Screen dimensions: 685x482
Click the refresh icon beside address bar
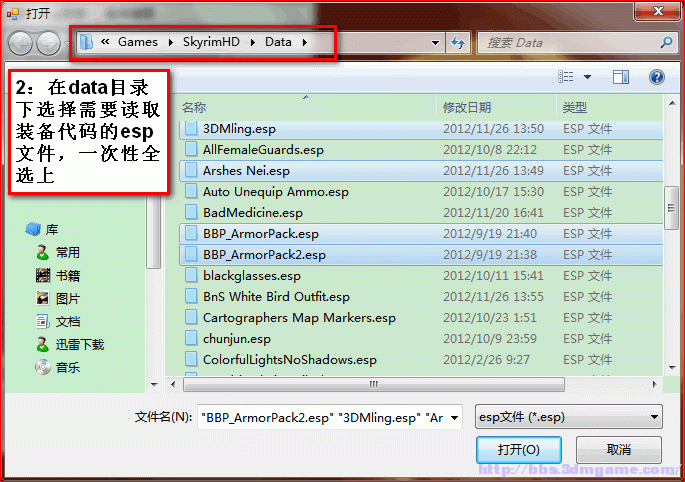pyautogui.click(x=458, y=43)
